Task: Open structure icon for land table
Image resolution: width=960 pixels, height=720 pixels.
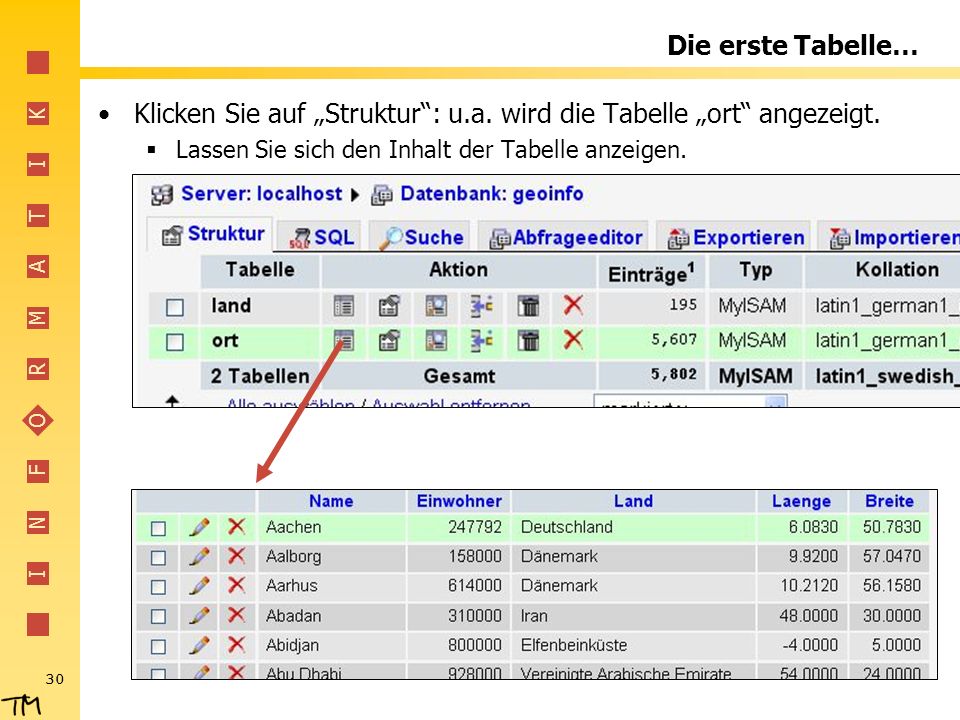Action: coord(389,306)
